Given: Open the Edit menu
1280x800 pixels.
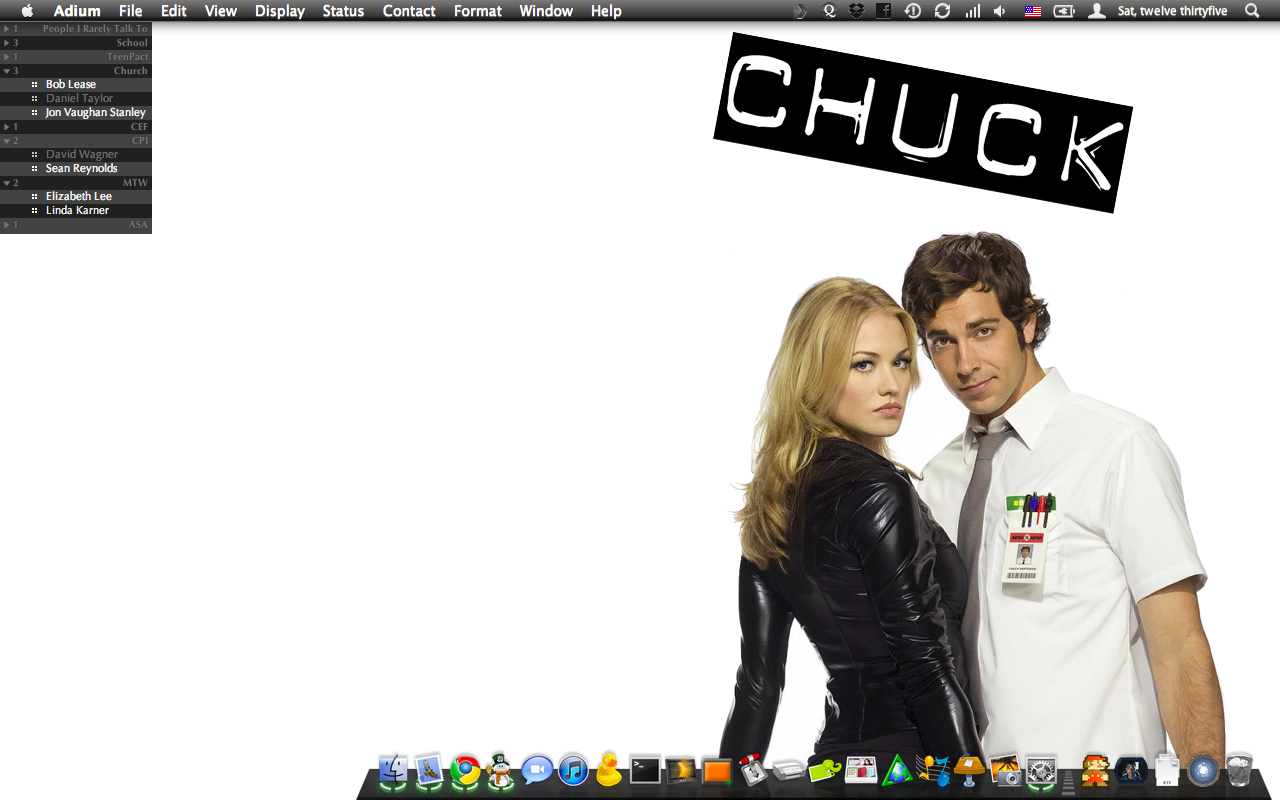Looking at the screenshot, I should coord(174,11).
